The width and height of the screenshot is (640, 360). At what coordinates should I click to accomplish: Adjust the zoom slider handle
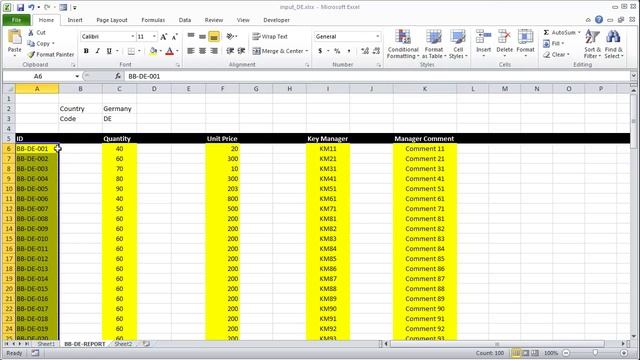tap(595, 353)
